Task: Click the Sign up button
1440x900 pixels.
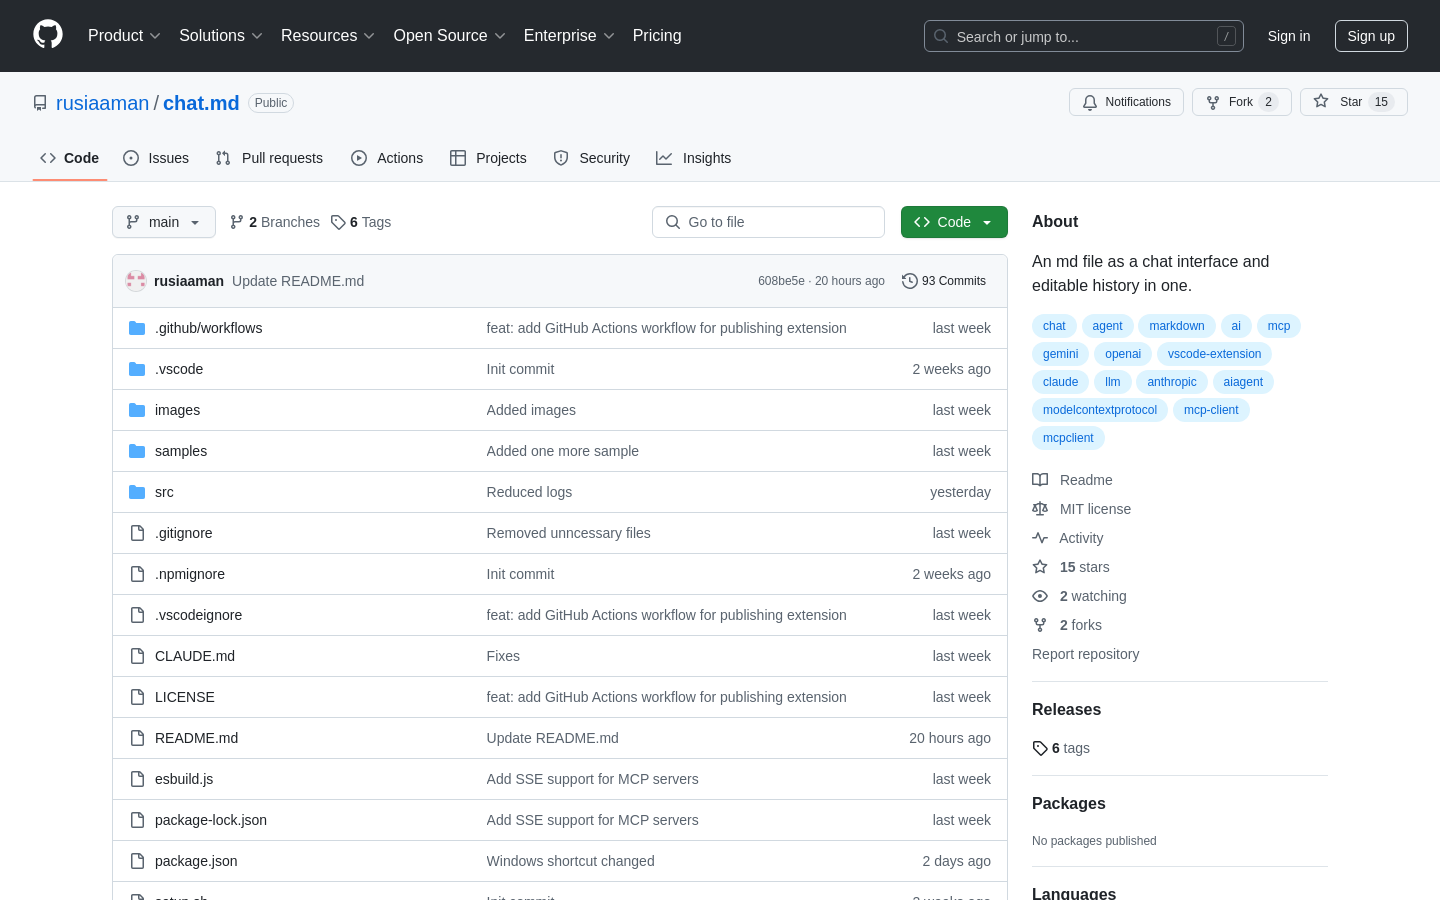Action: pos(1371,36)
